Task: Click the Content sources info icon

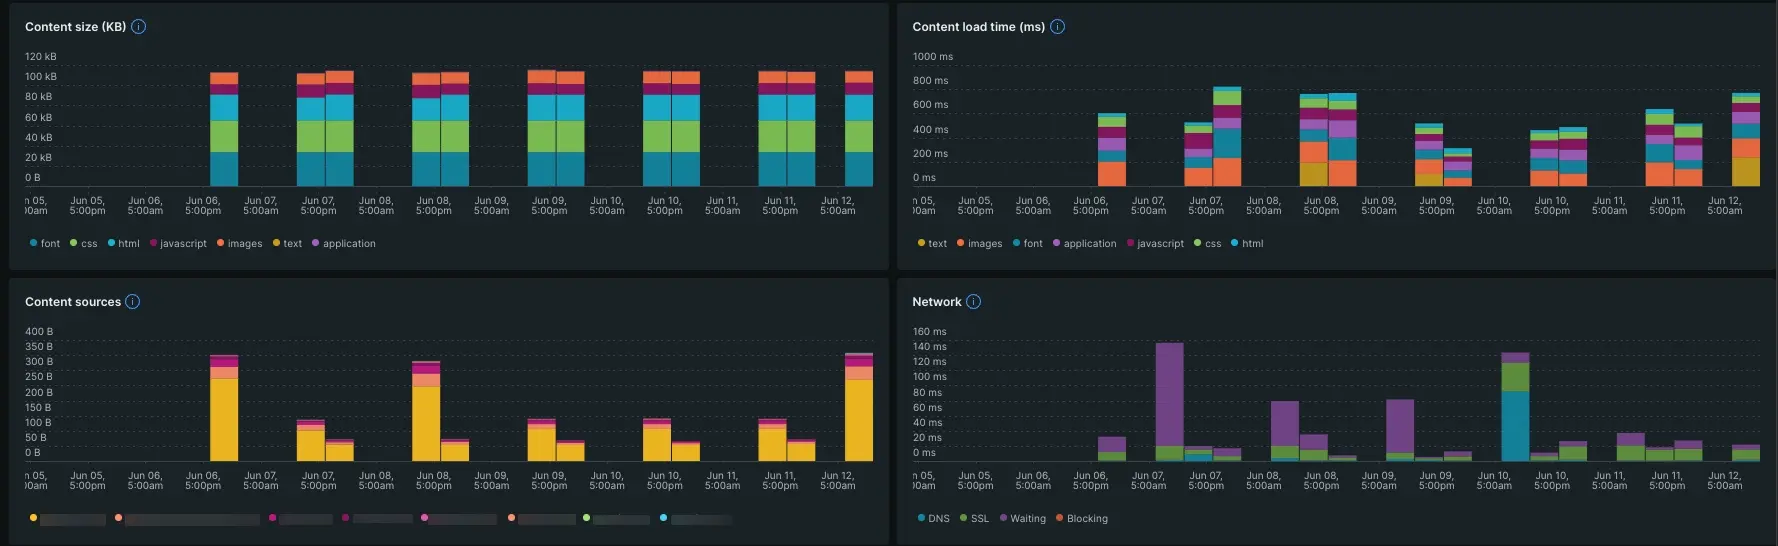Action: (133, 302)
